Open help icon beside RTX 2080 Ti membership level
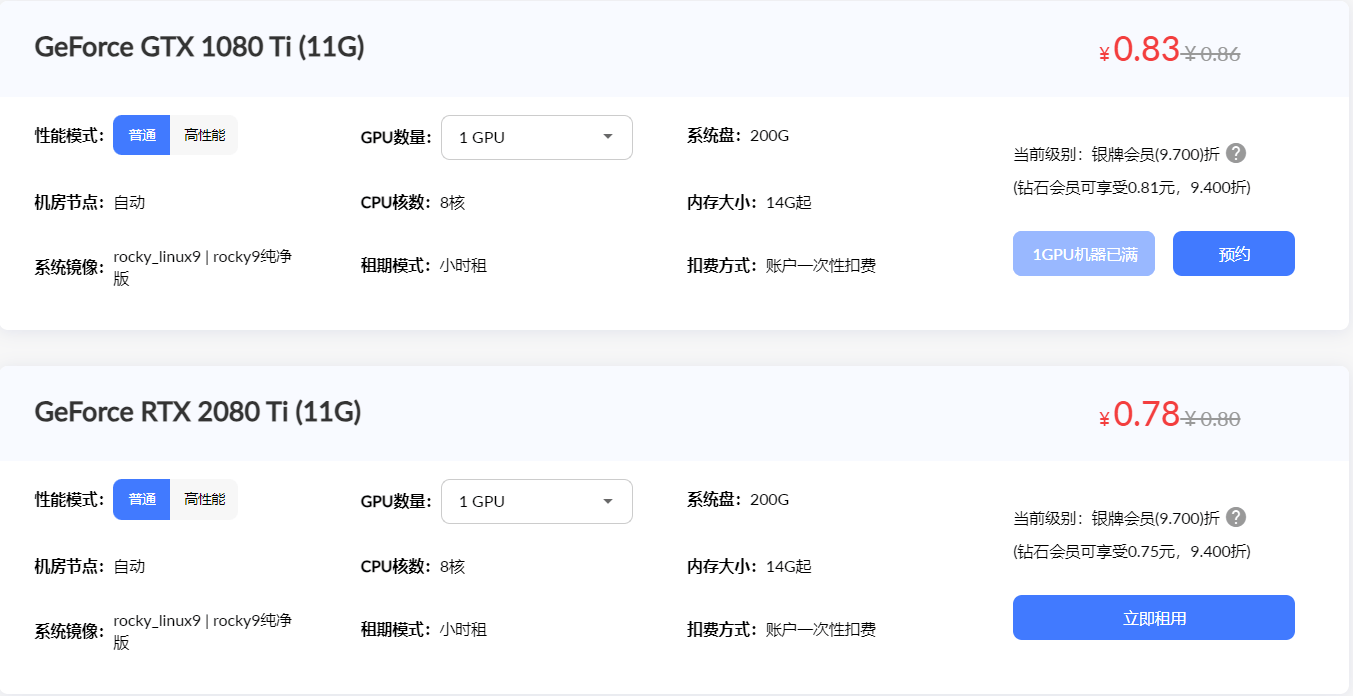The image size is (1353, 696). [1236, 517]
